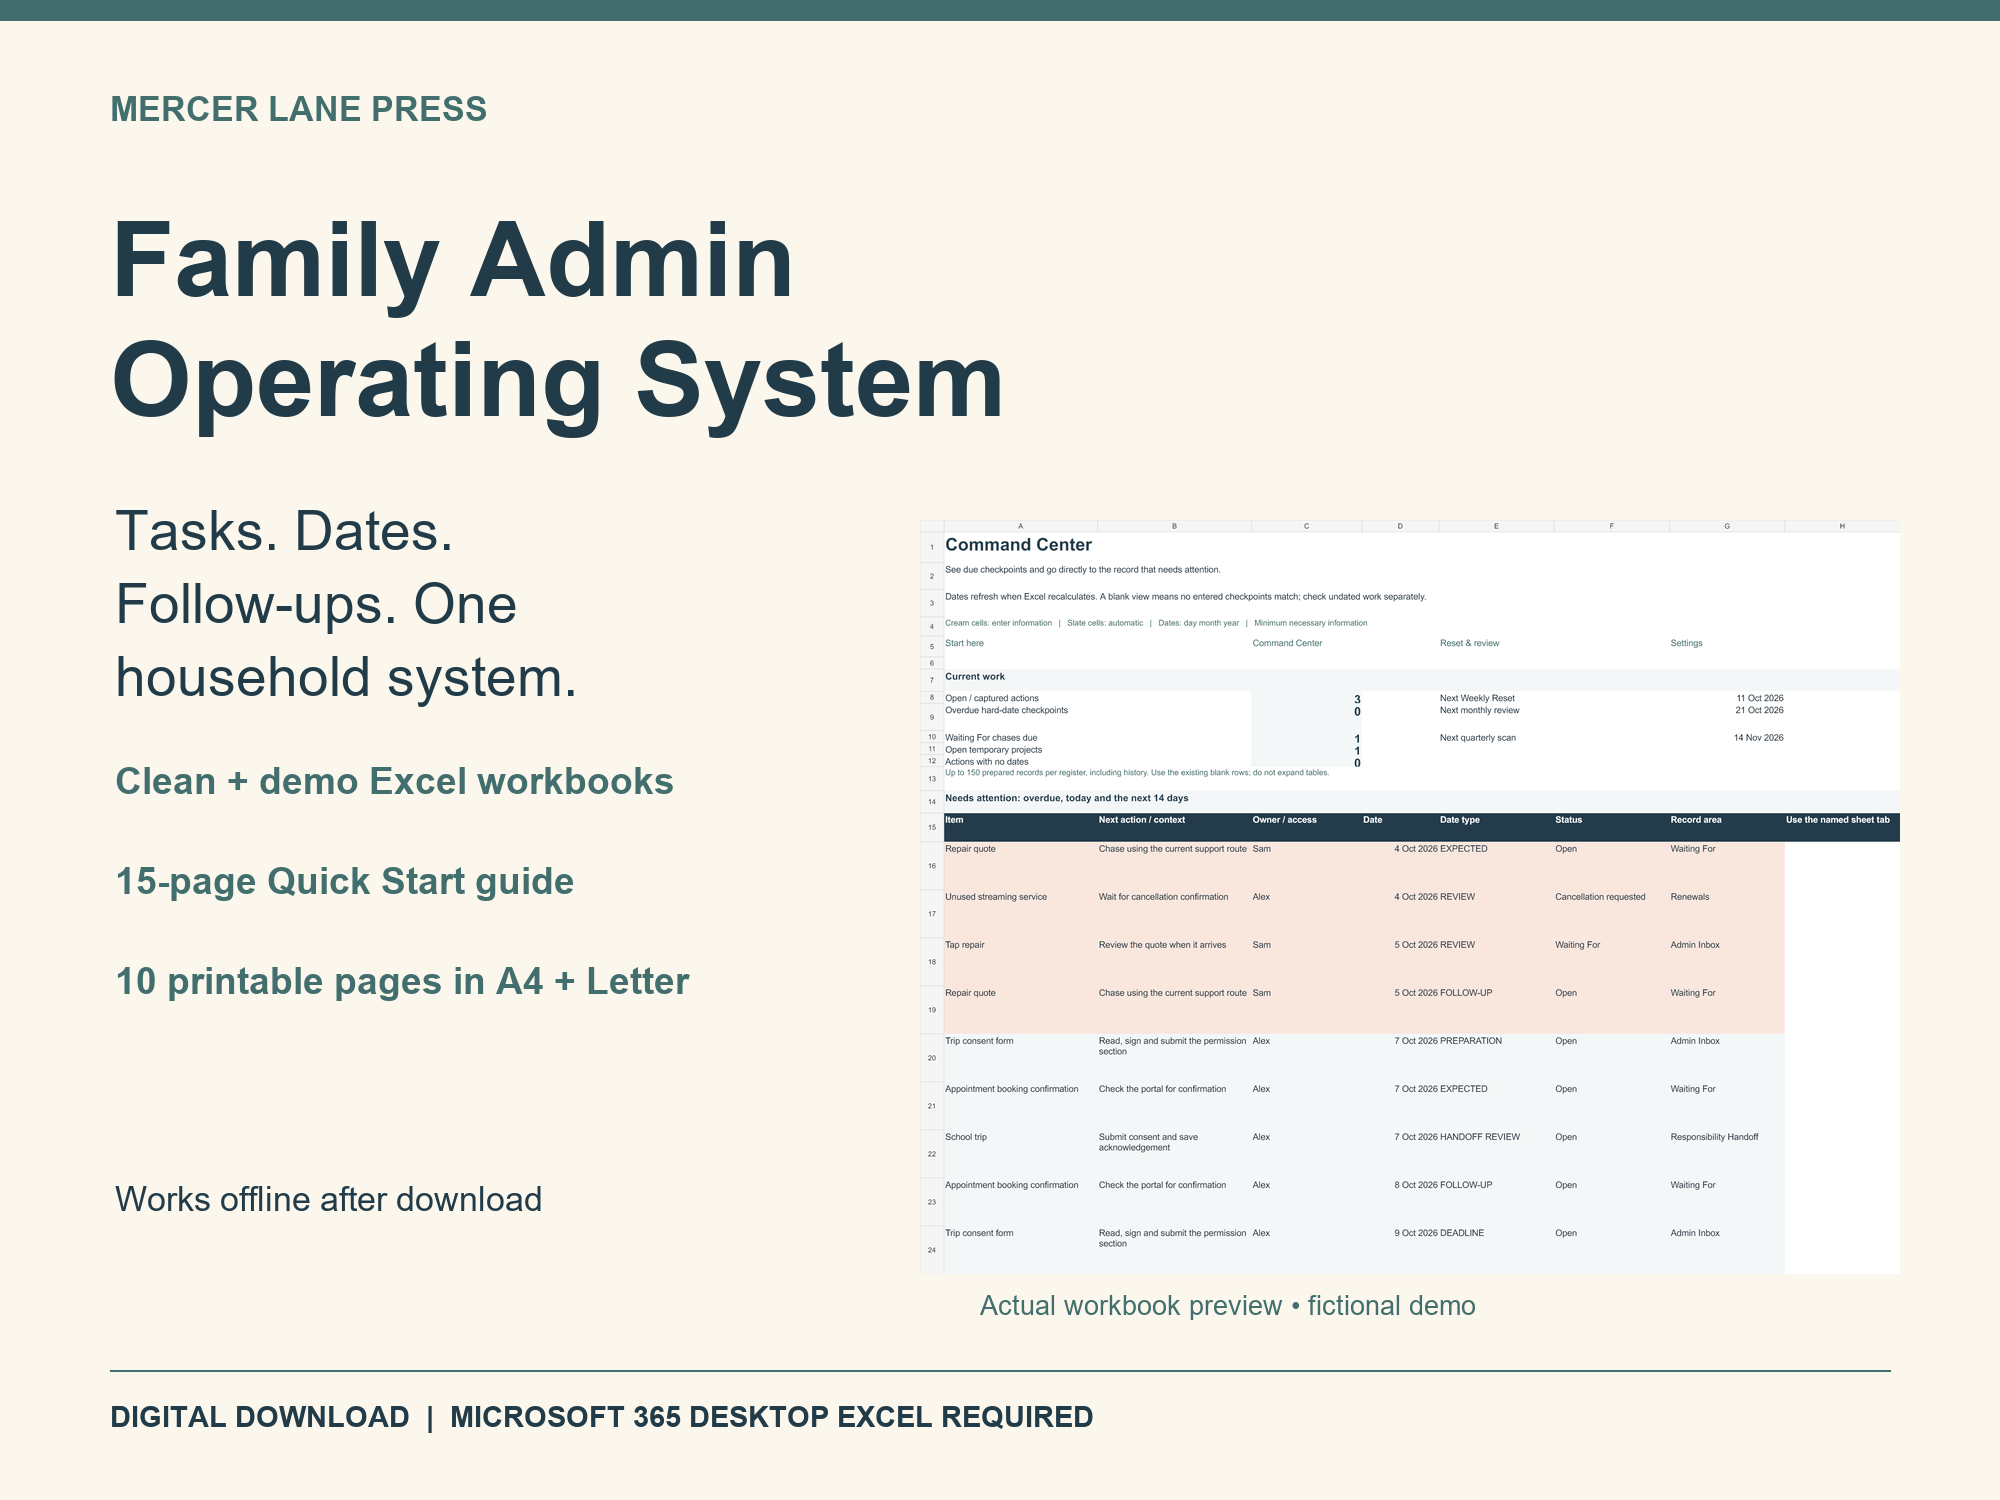
Task: Select the "9 Oct 2026 DEADLINE" cell
Action: (x=1439, y=1233)
